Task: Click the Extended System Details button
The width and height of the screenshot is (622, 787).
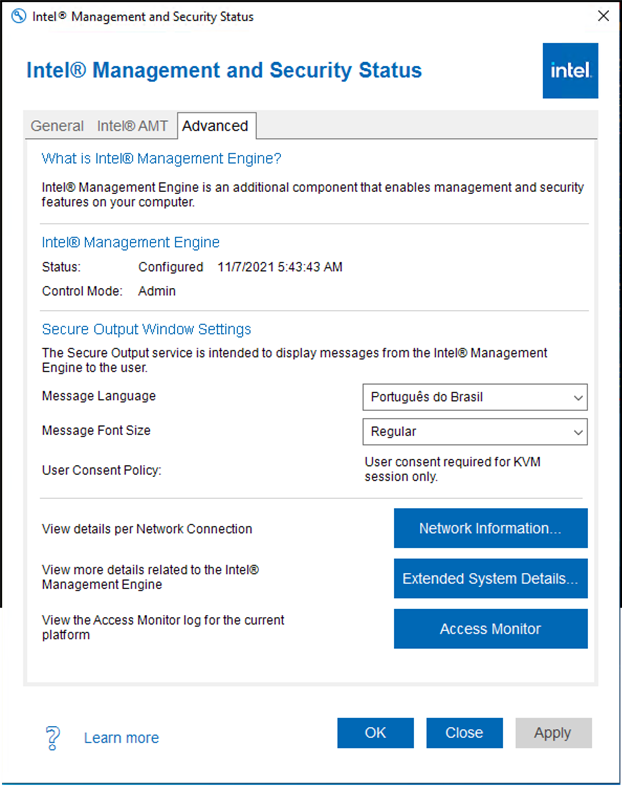Action: coord(490,579)
